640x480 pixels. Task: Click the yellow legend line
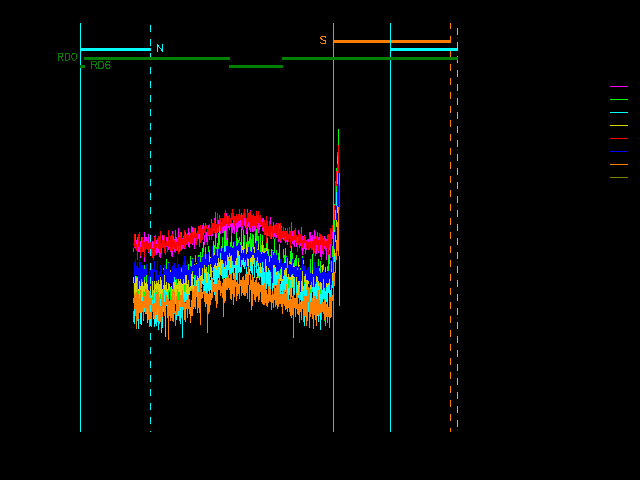619,126
